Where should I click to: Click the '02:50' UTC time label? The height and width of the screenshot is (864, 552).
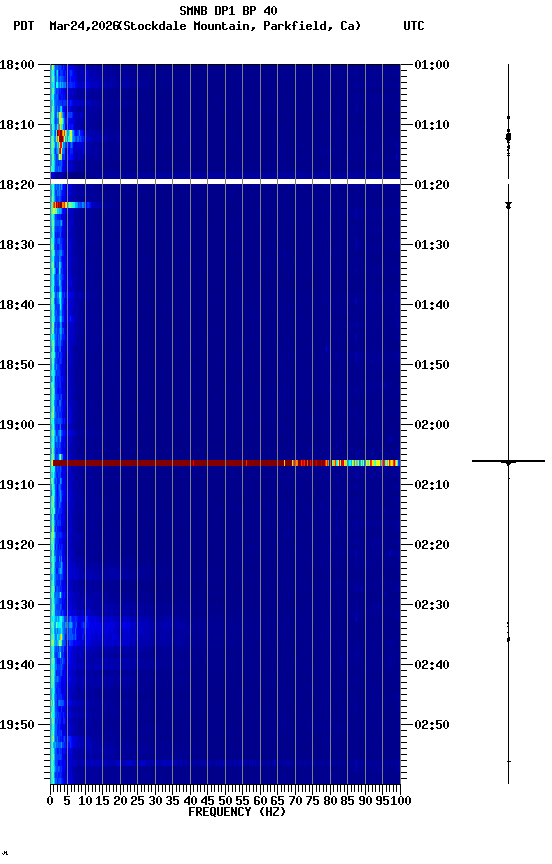pyautogui.click(x=432, y=726)
